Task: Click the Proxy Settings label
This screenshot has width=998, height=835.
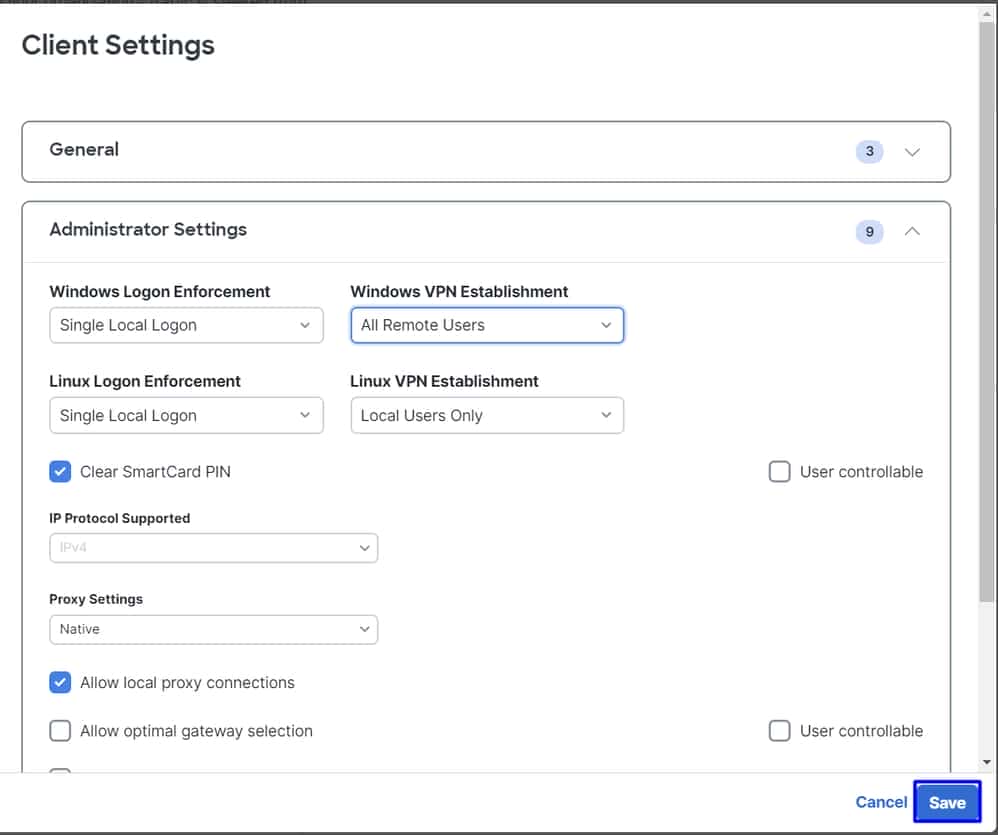Action: tap(96, 599)
